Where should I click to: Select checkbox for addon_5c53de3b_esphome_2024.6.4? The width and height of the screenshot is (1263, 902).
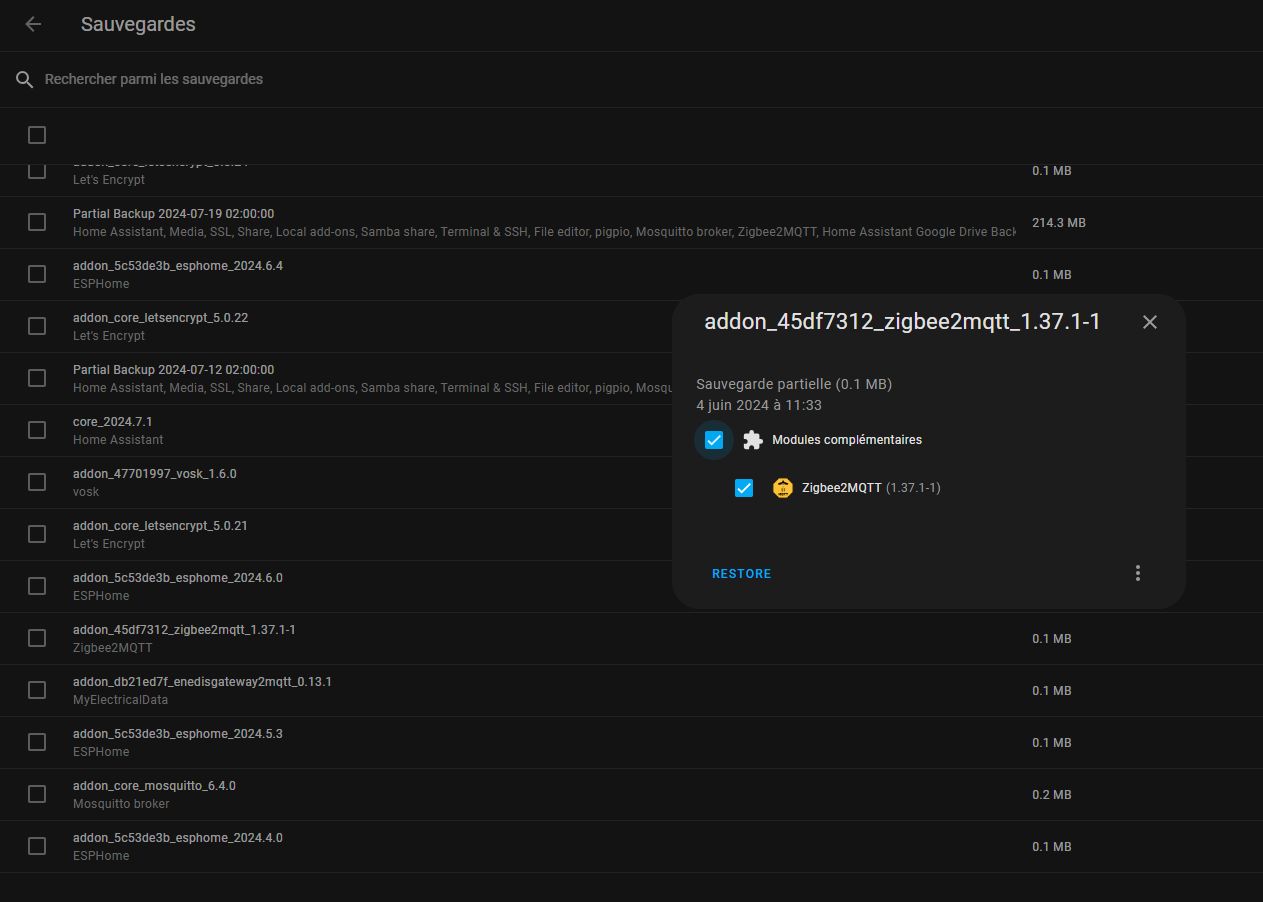[37, 274]
